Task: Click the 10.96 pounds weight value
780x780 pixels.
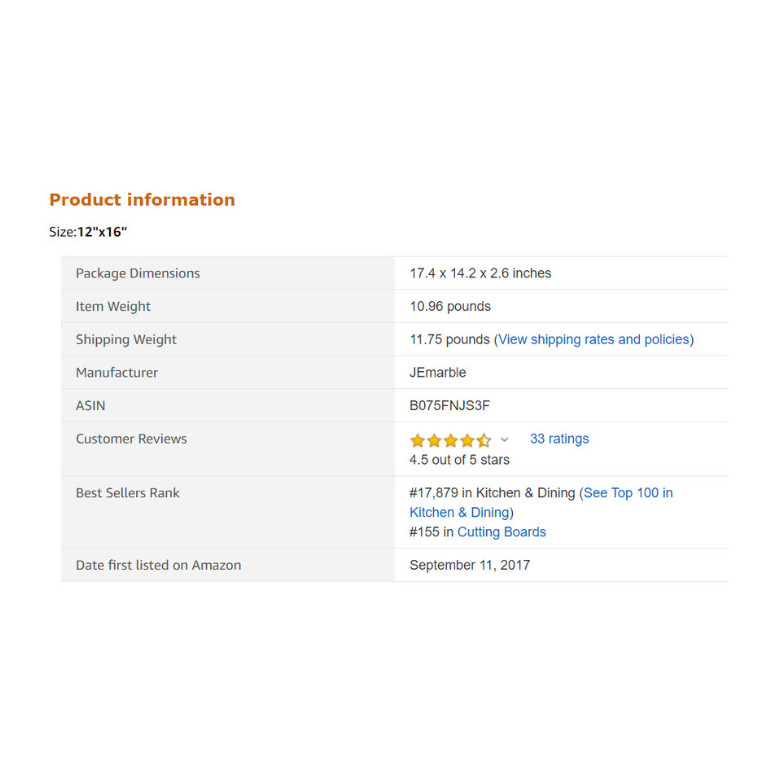Action: click(450, 306)
